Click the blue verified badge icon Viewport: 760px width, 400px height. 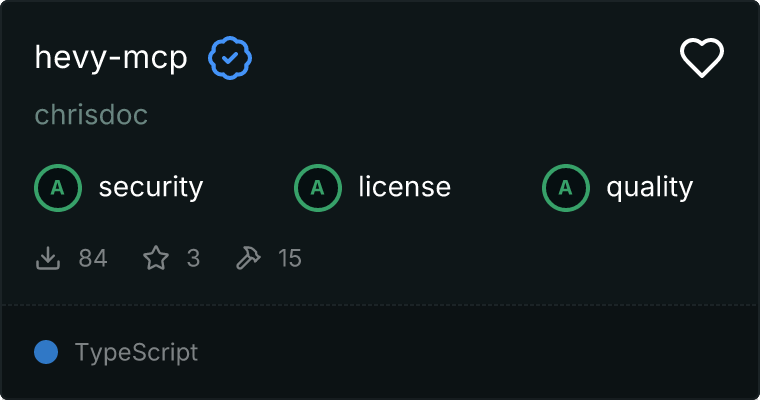(230, 58)
